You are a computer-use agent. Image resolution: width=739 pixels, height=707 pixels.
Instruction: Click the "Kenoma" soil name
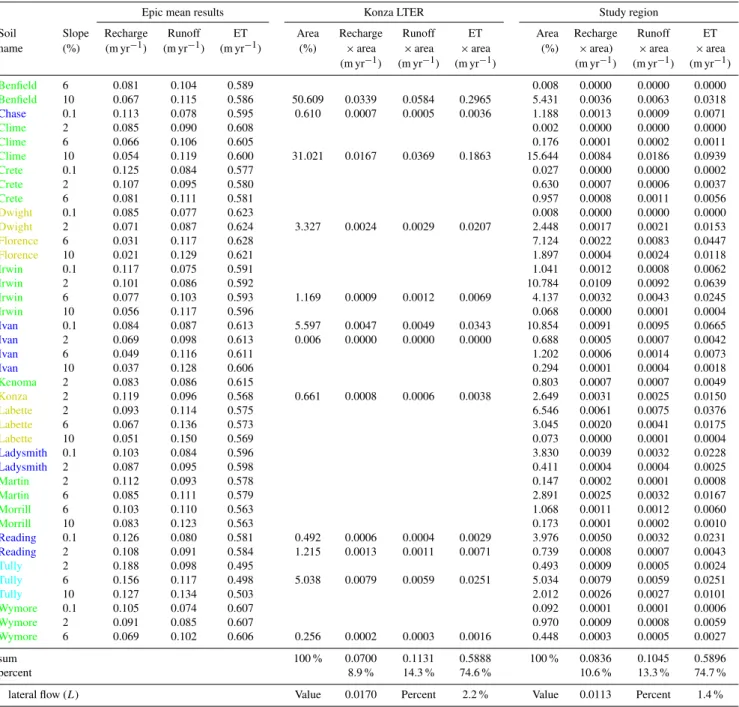click(x=18, y=382)
